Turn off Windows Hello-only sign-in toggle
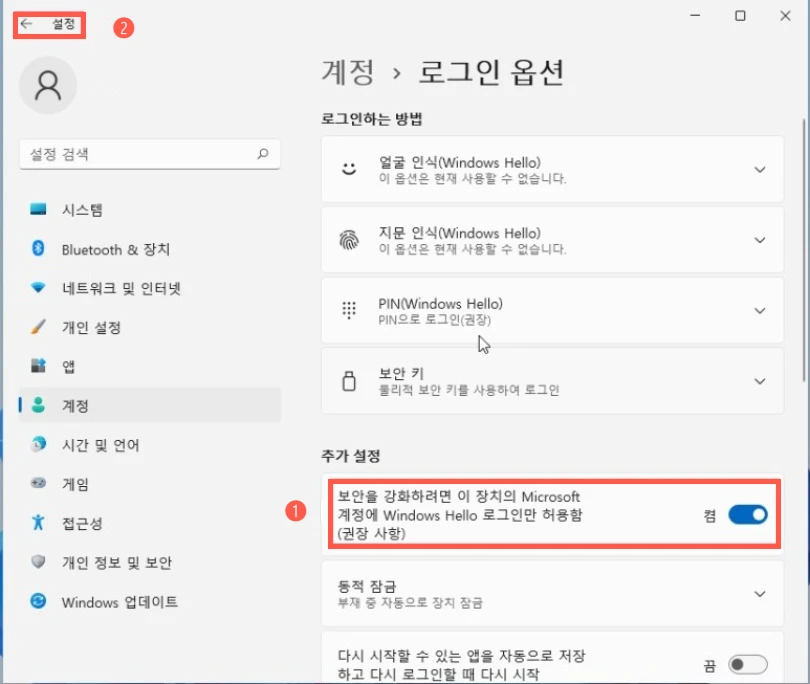Screen dimensions: 810x684 pyautogui.click(x=747, y=515)
